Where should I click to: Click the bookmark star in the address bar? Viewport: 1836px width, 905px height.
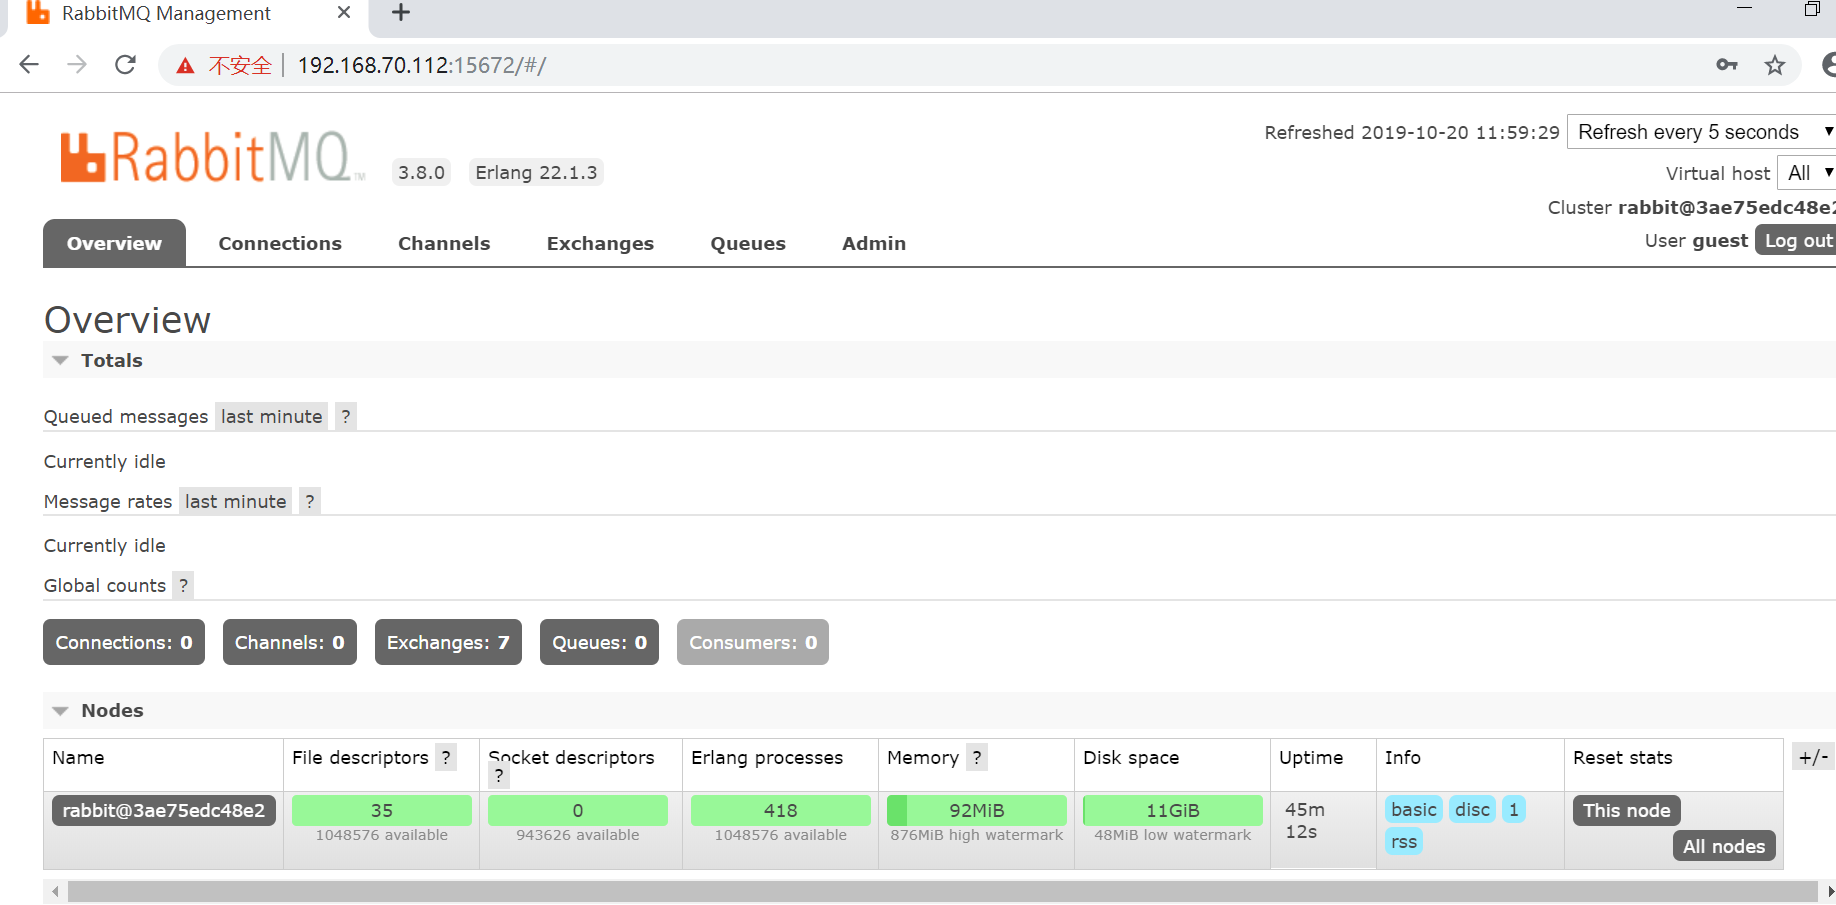coord(1776,65)
